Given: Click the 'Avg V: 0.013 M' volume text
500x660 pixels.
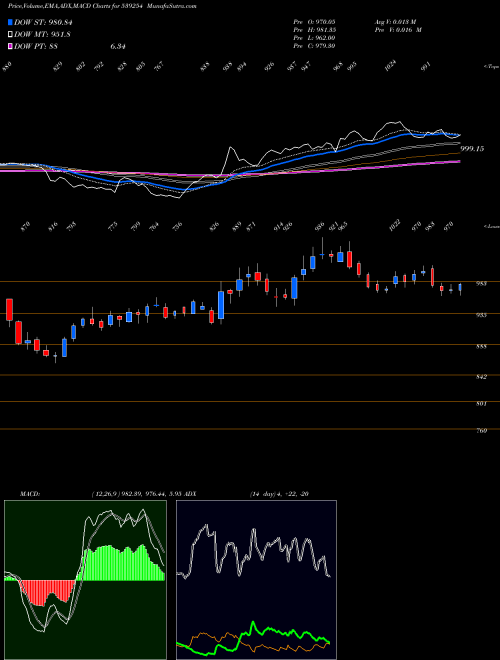Looking at the screenshot, I should point(395,22).
